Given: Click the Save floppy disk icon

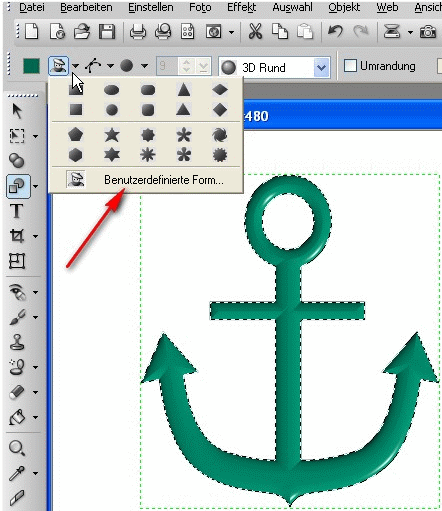Looking at the screenshot, I should coord(107,32).
